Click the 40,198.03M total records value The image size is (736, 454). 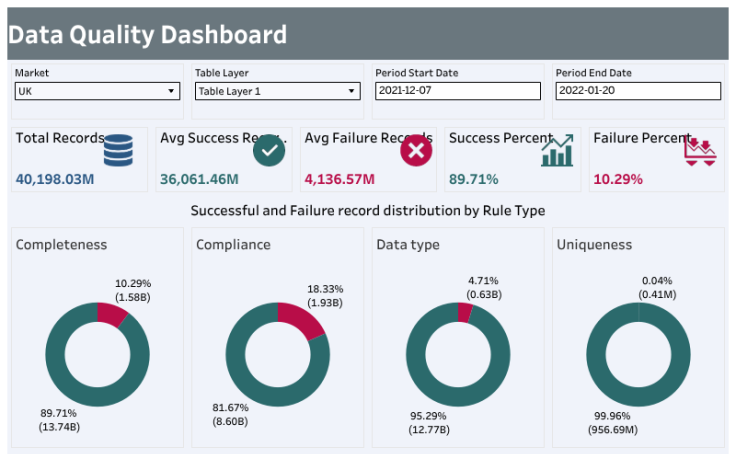point(54,179)
